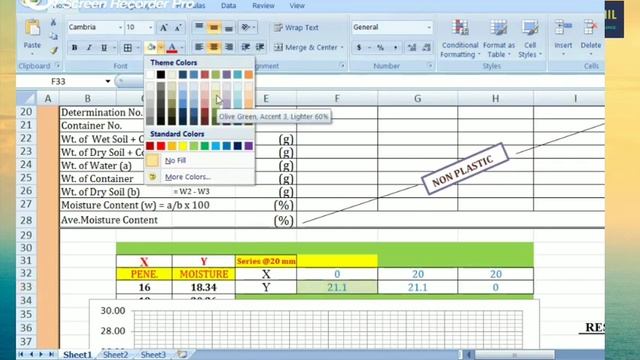Click the Copy icon in Clipboard group
The width and height of the screenshot is (640, 360).
[53, 36]
